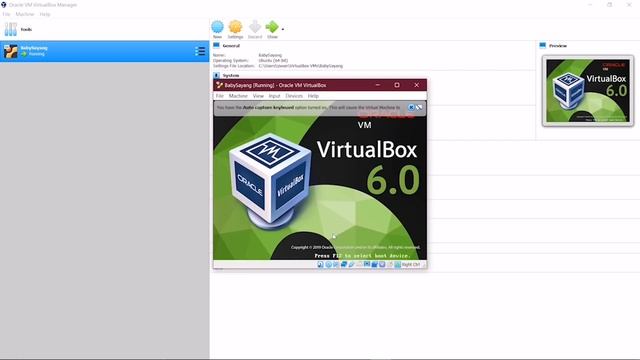Click the USB status icon in VM status bar
Viewport: 640px width, 360px height.
pos(351,264)
